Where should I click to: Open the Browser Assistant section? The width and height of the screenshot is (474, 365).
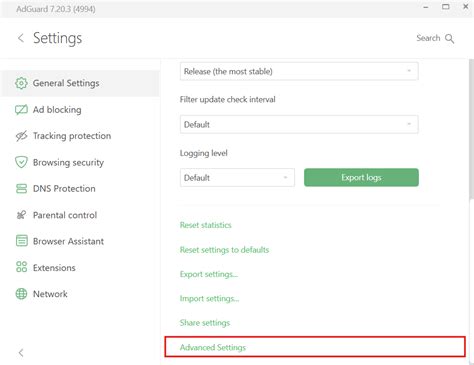coord(80,241)
